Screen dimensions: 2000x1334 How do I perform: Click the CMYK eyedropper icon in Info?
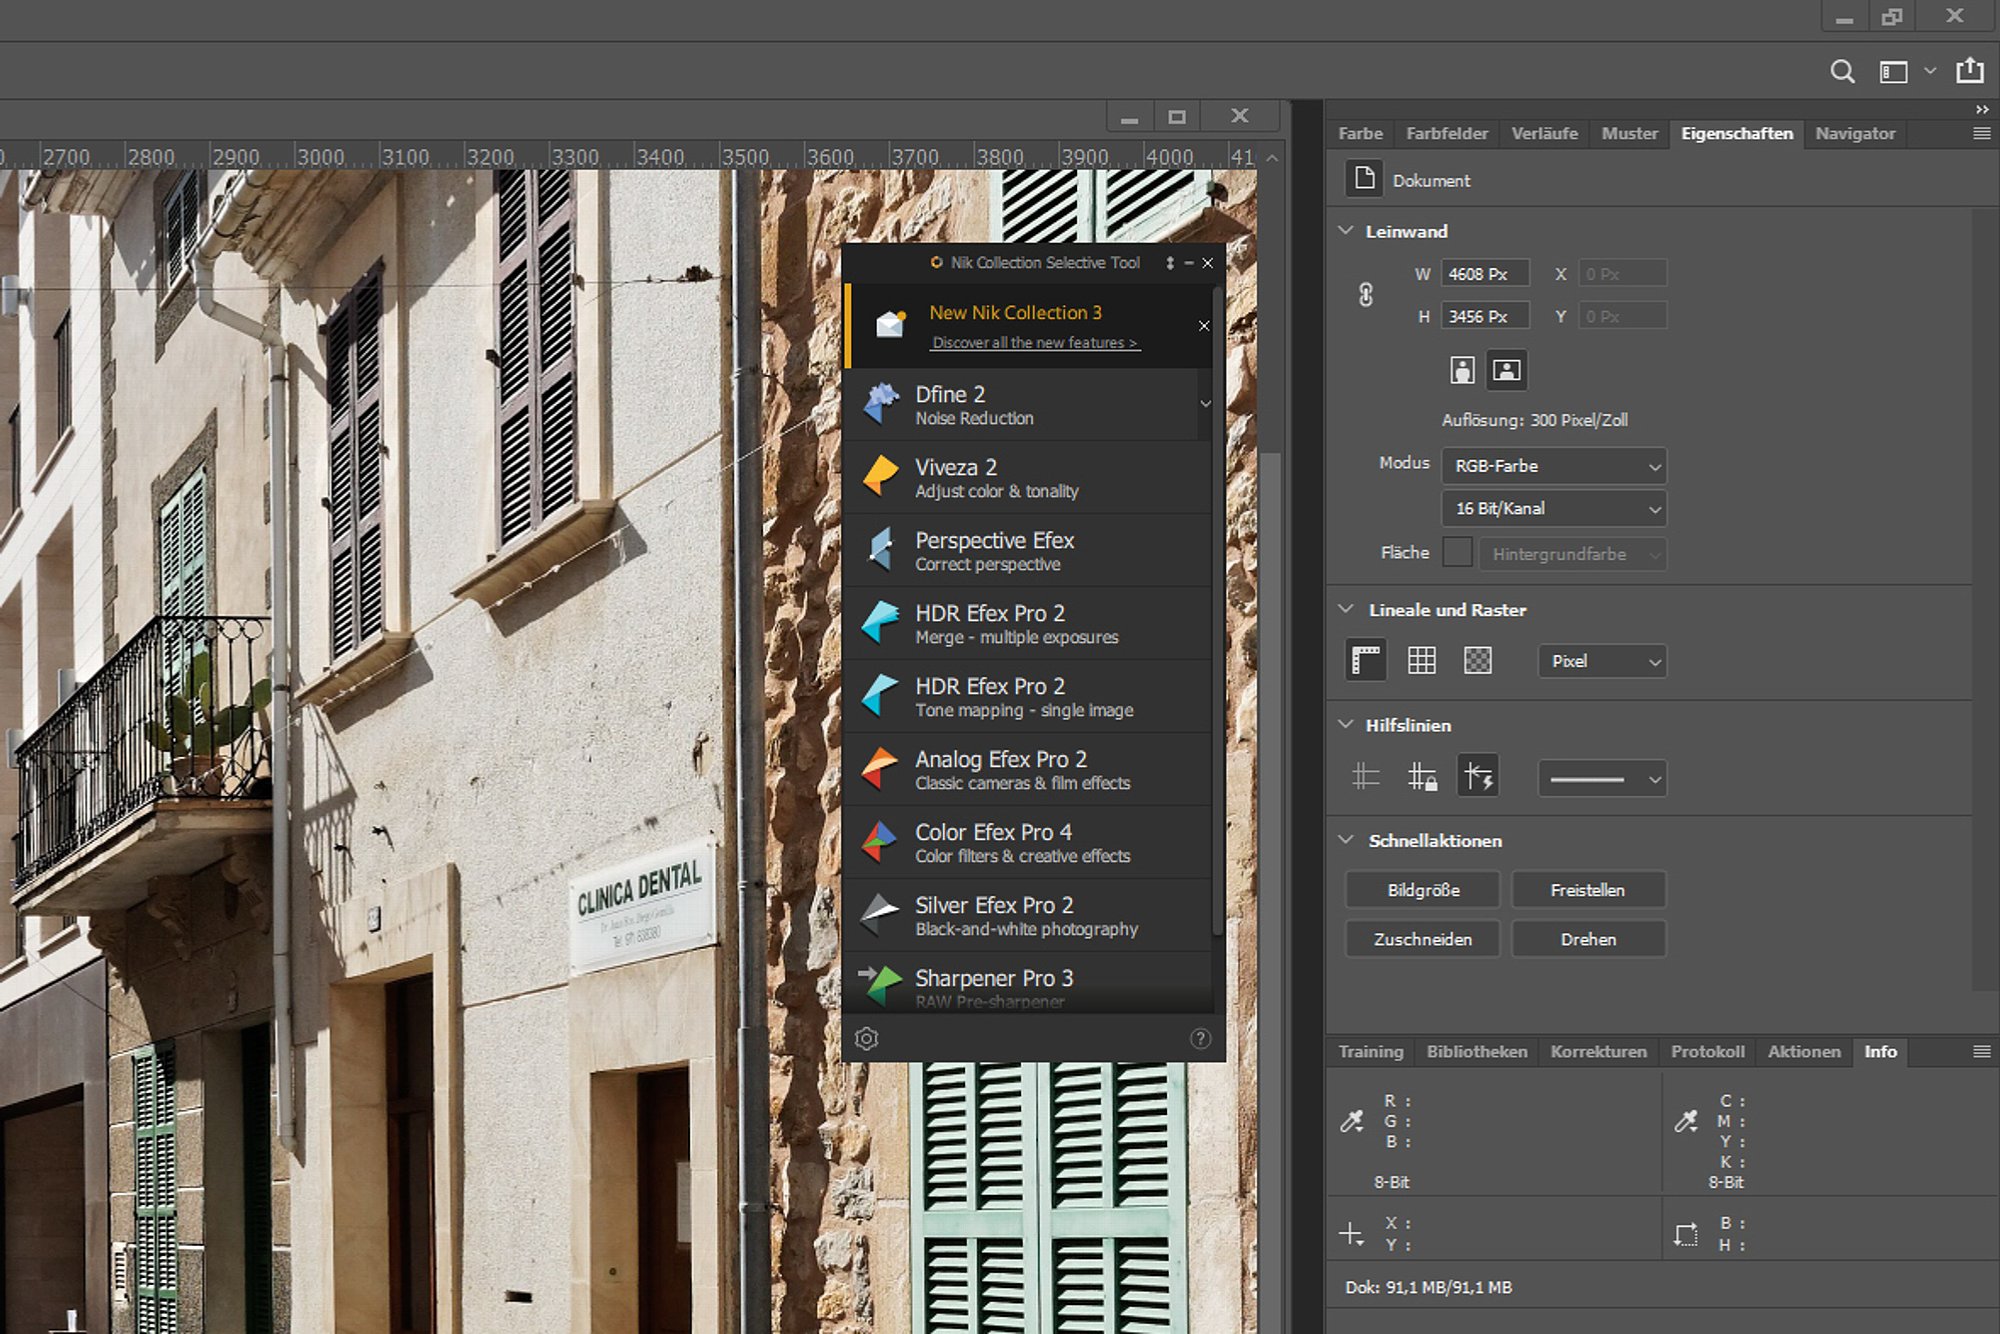pos(1686,1121)
